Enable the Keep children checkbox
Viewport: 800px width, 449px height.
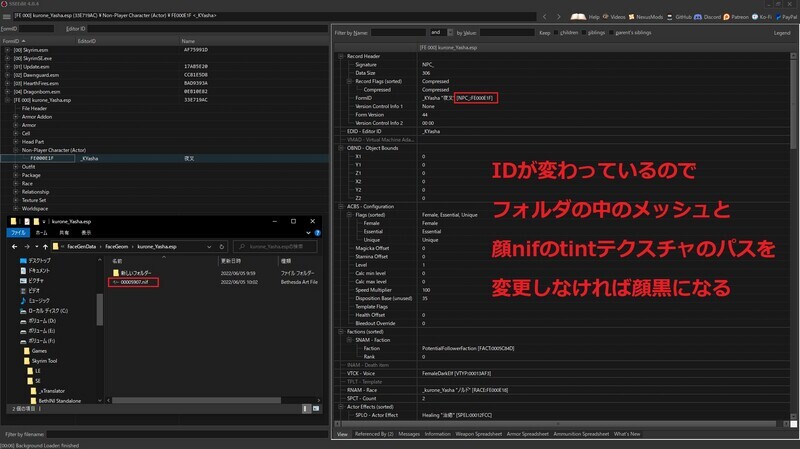556,33
